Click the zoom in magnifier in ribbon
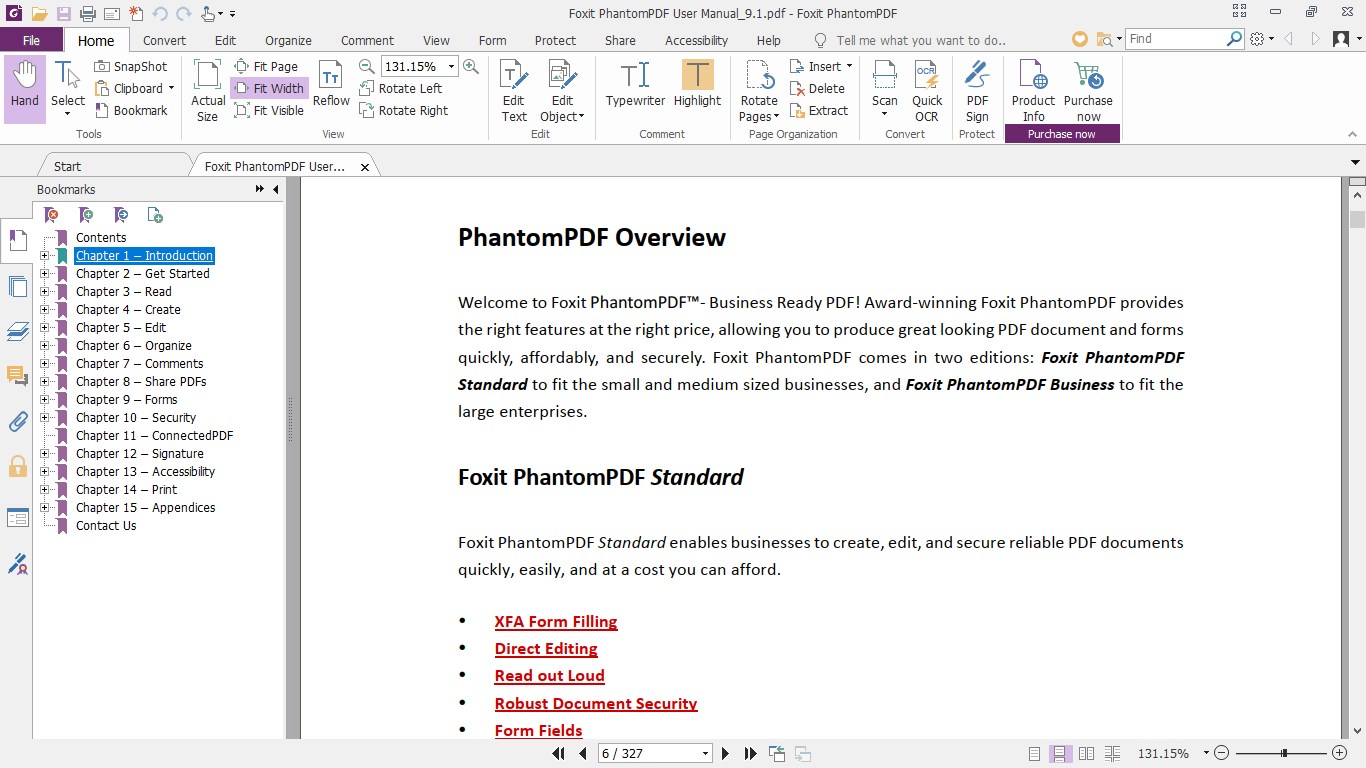The width and height of the screenshot is (1366, 768). [x=471, y=66]
